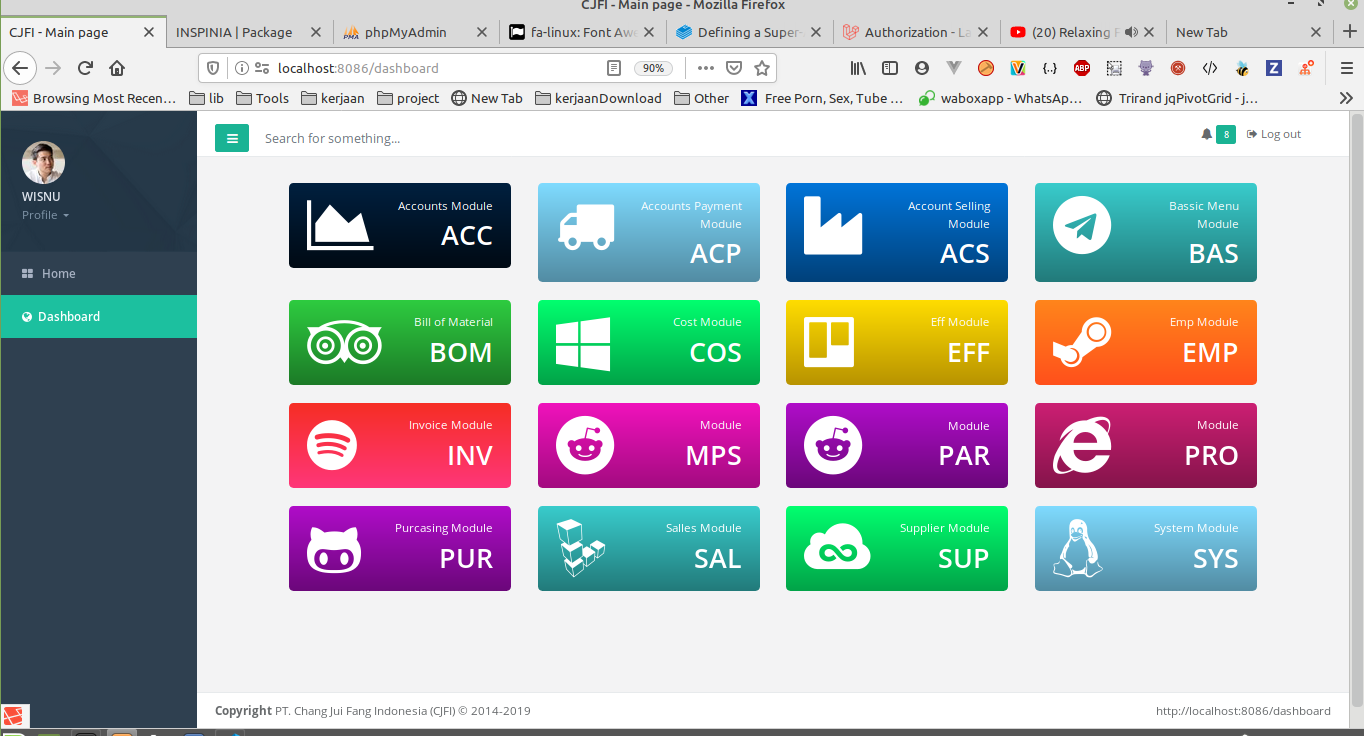The height and width of the screenshot is (736, 1364).
Task: Open notifications bell with badge 8
Action: (1218, 134)
